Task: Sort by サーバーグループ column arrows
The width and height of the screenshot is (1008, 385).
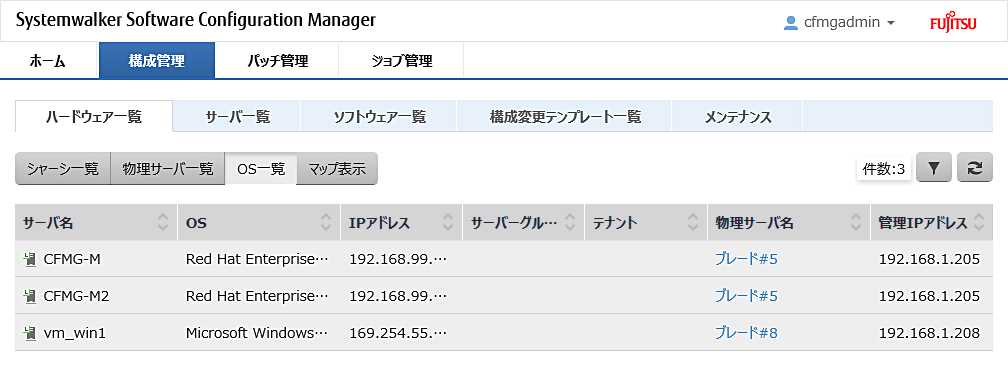Action: coord(570,222)
